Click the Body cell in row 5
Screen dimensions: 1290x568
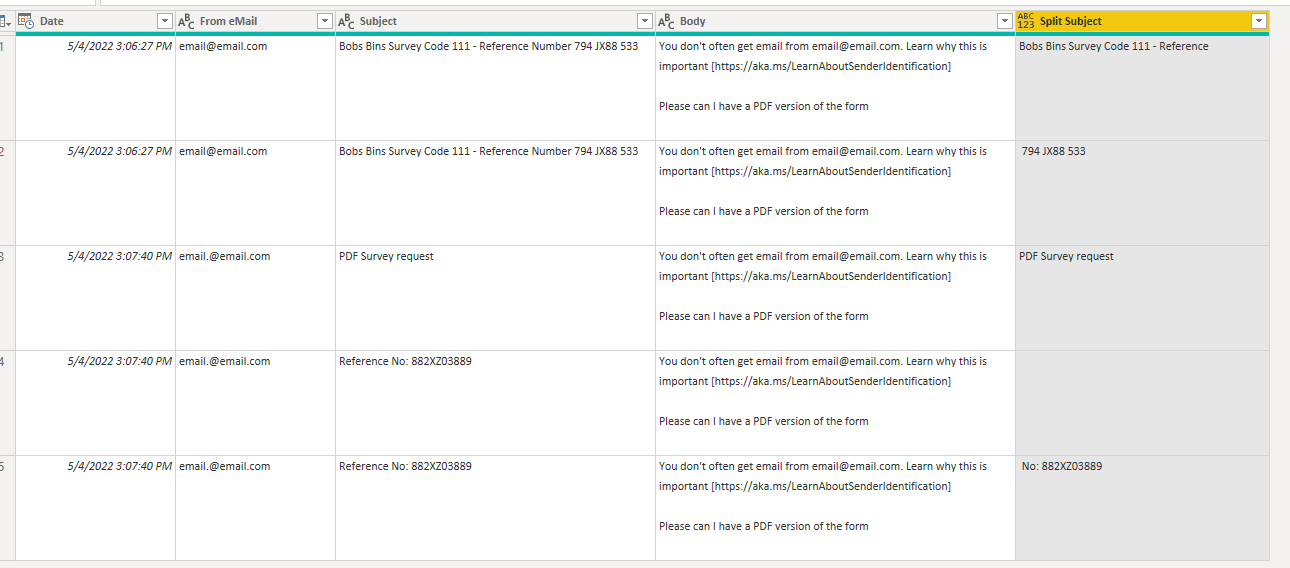click(835, 508)
